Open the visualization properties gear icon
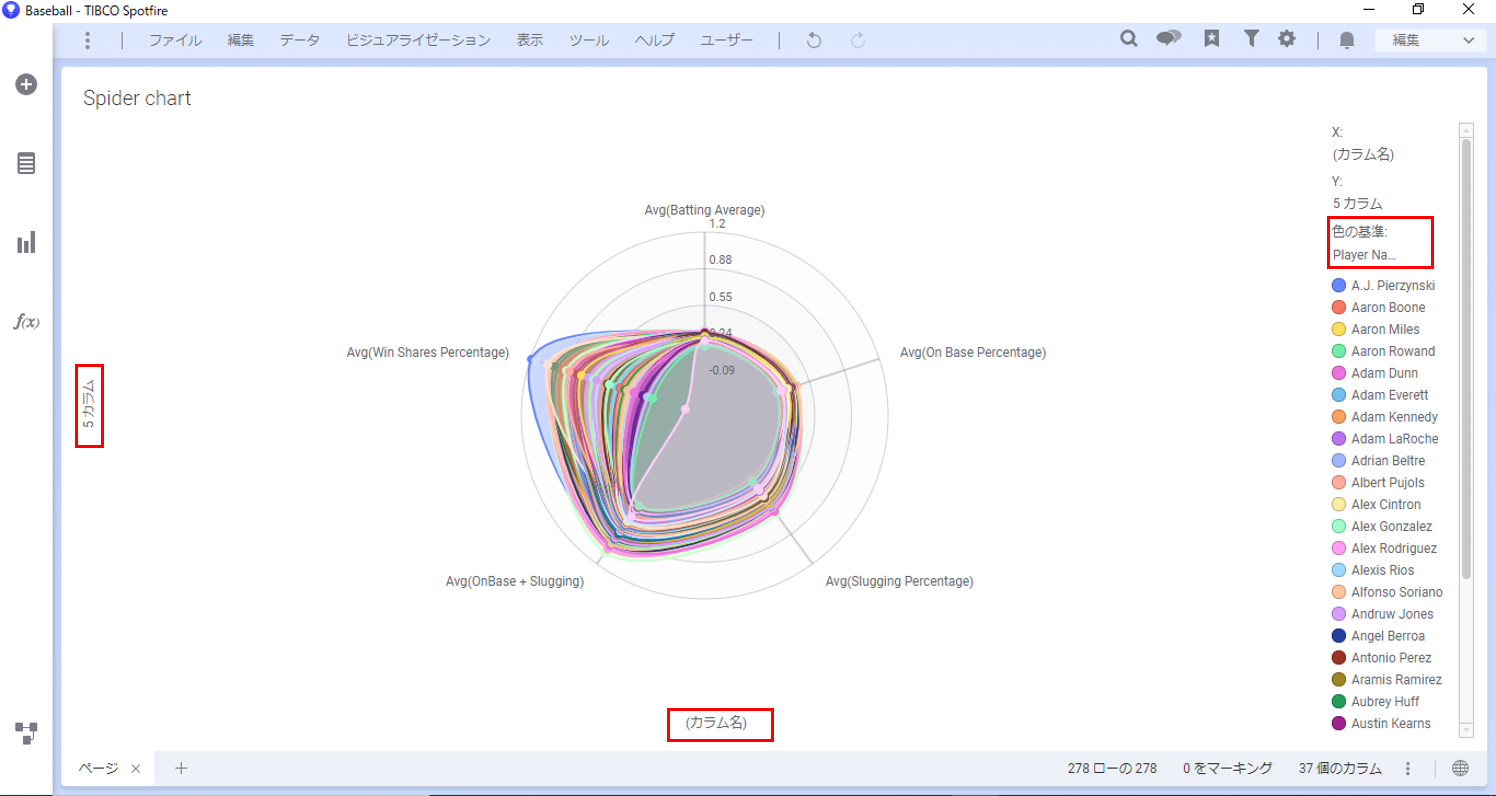Viewport: 1496px width, 796px height. (1287, 39)
